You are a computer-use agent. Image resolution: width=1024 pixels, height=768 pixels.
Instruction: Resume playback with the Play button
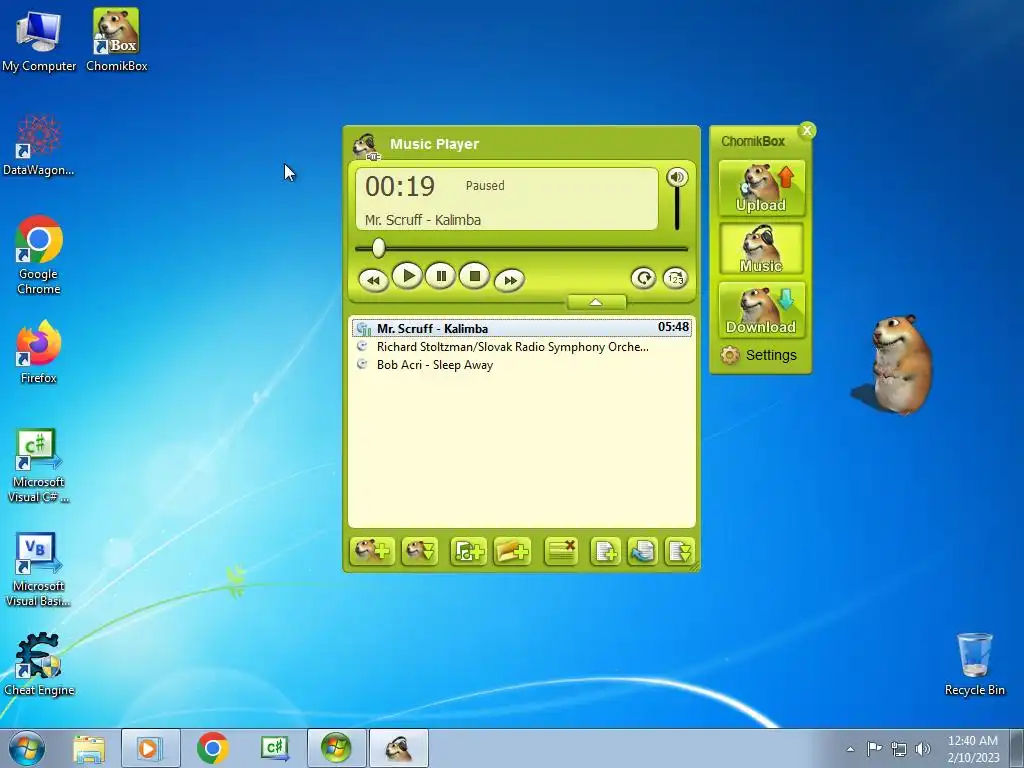[407, 276]
